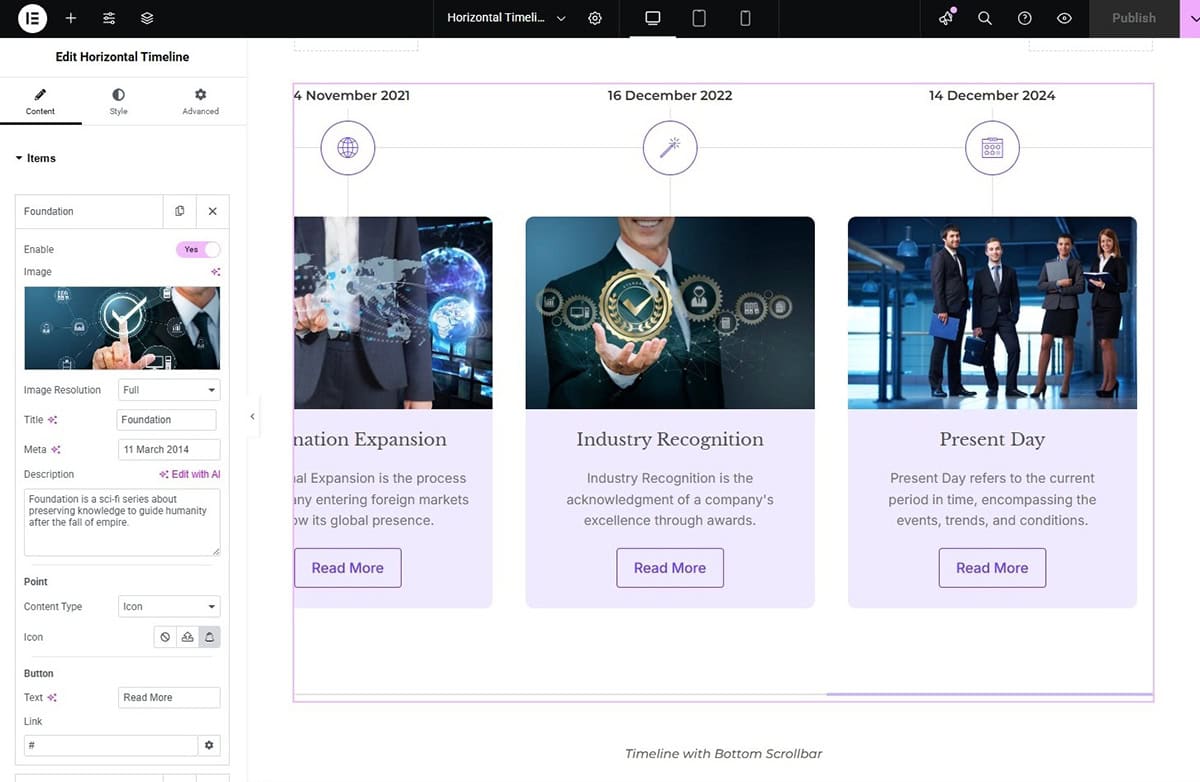Click the Foundation image thumbnail
The width and height of the screenshot is (1200, 782).
(x=122, y=328)
